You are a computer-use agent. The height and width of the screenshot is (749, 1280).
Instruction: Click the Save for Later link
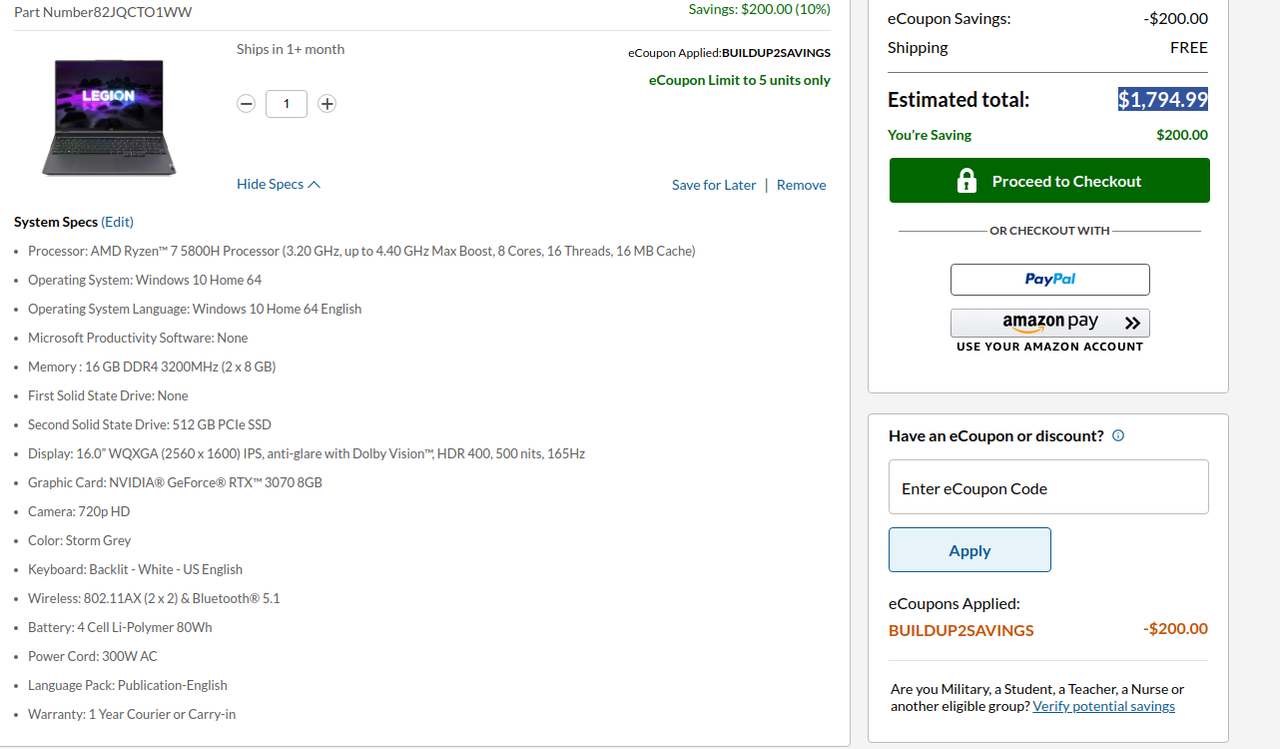coord(714,185)
